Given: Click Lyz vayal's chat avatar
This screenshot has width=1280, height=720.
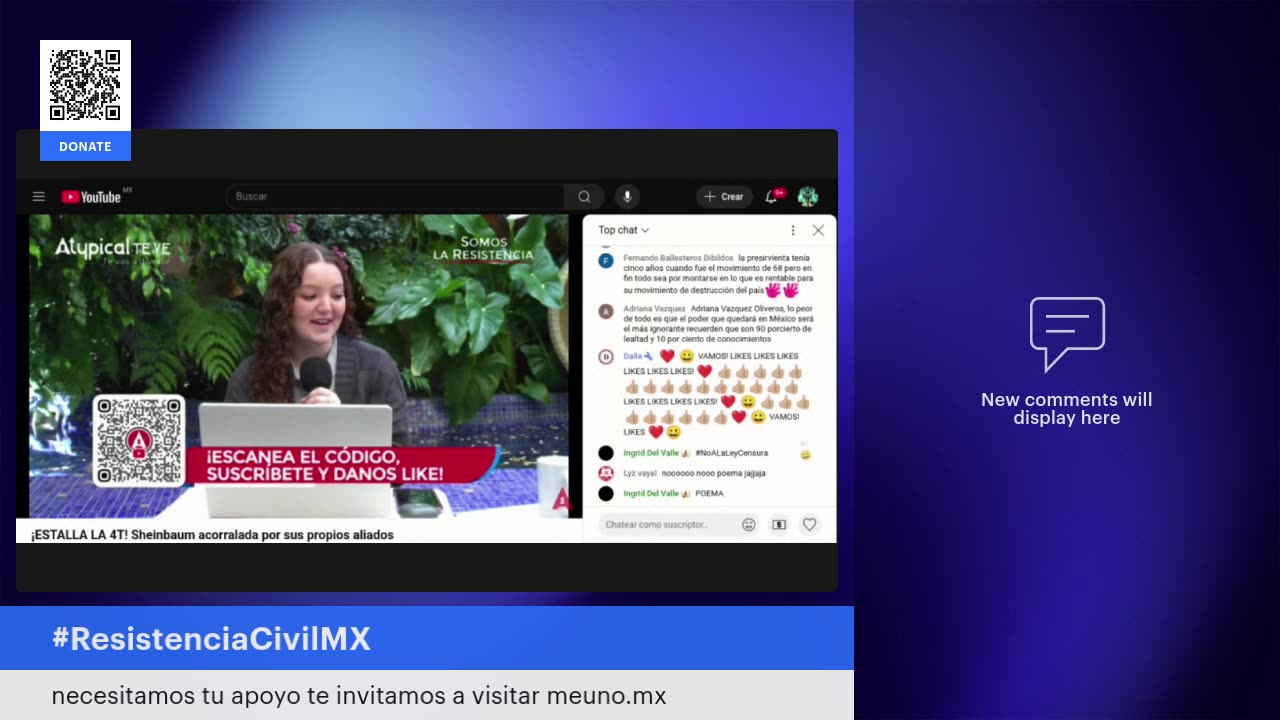Looking at the screenshot, I should click(x=605, y=473).
